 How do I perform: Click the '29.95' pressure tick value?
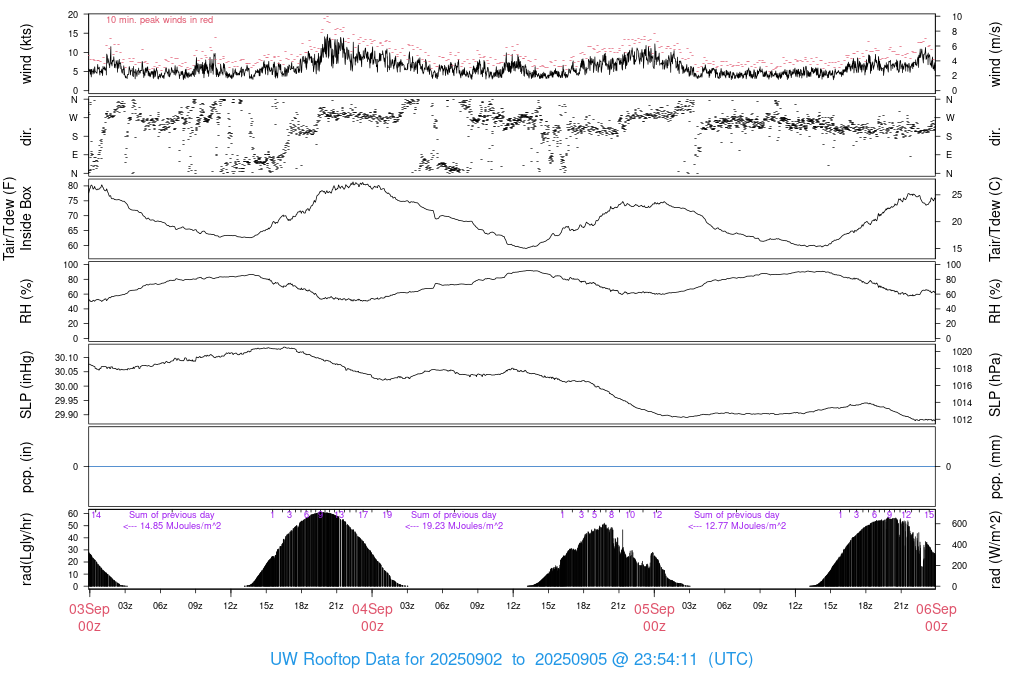(67, 401)
